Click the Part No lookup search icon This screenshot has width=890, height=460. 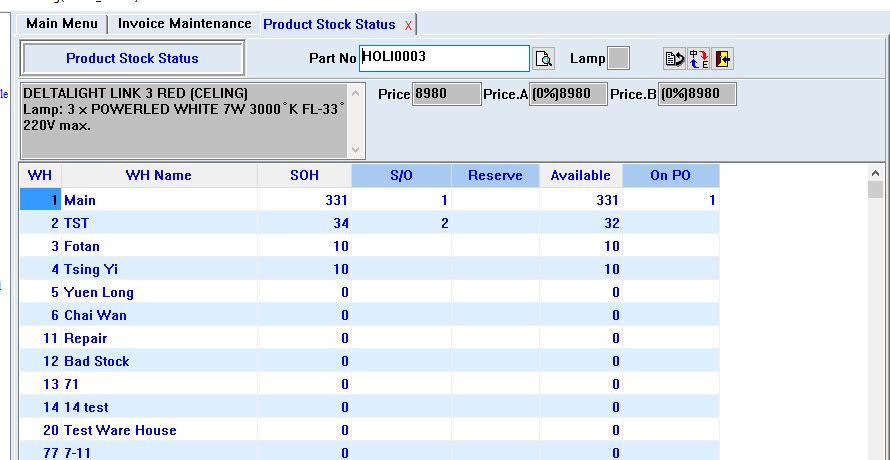pyautogui.click(x=543, y=59)
